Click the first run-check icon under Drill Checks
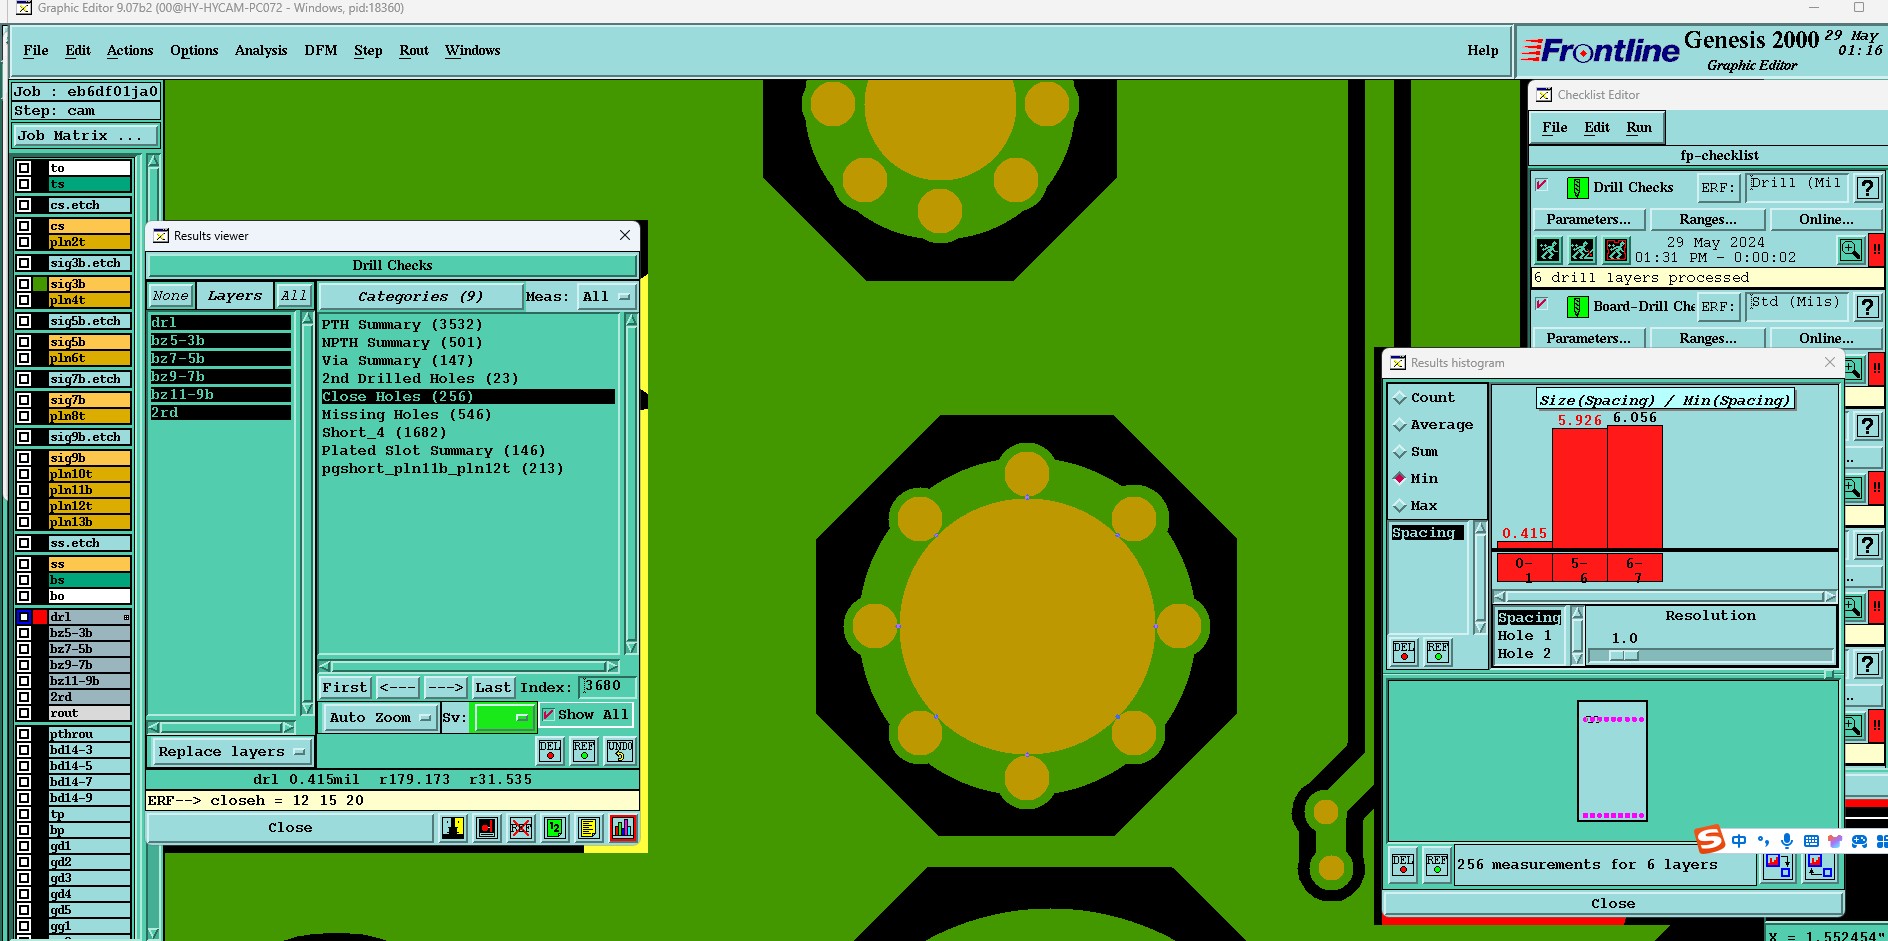 click(x=1548, y=250)
